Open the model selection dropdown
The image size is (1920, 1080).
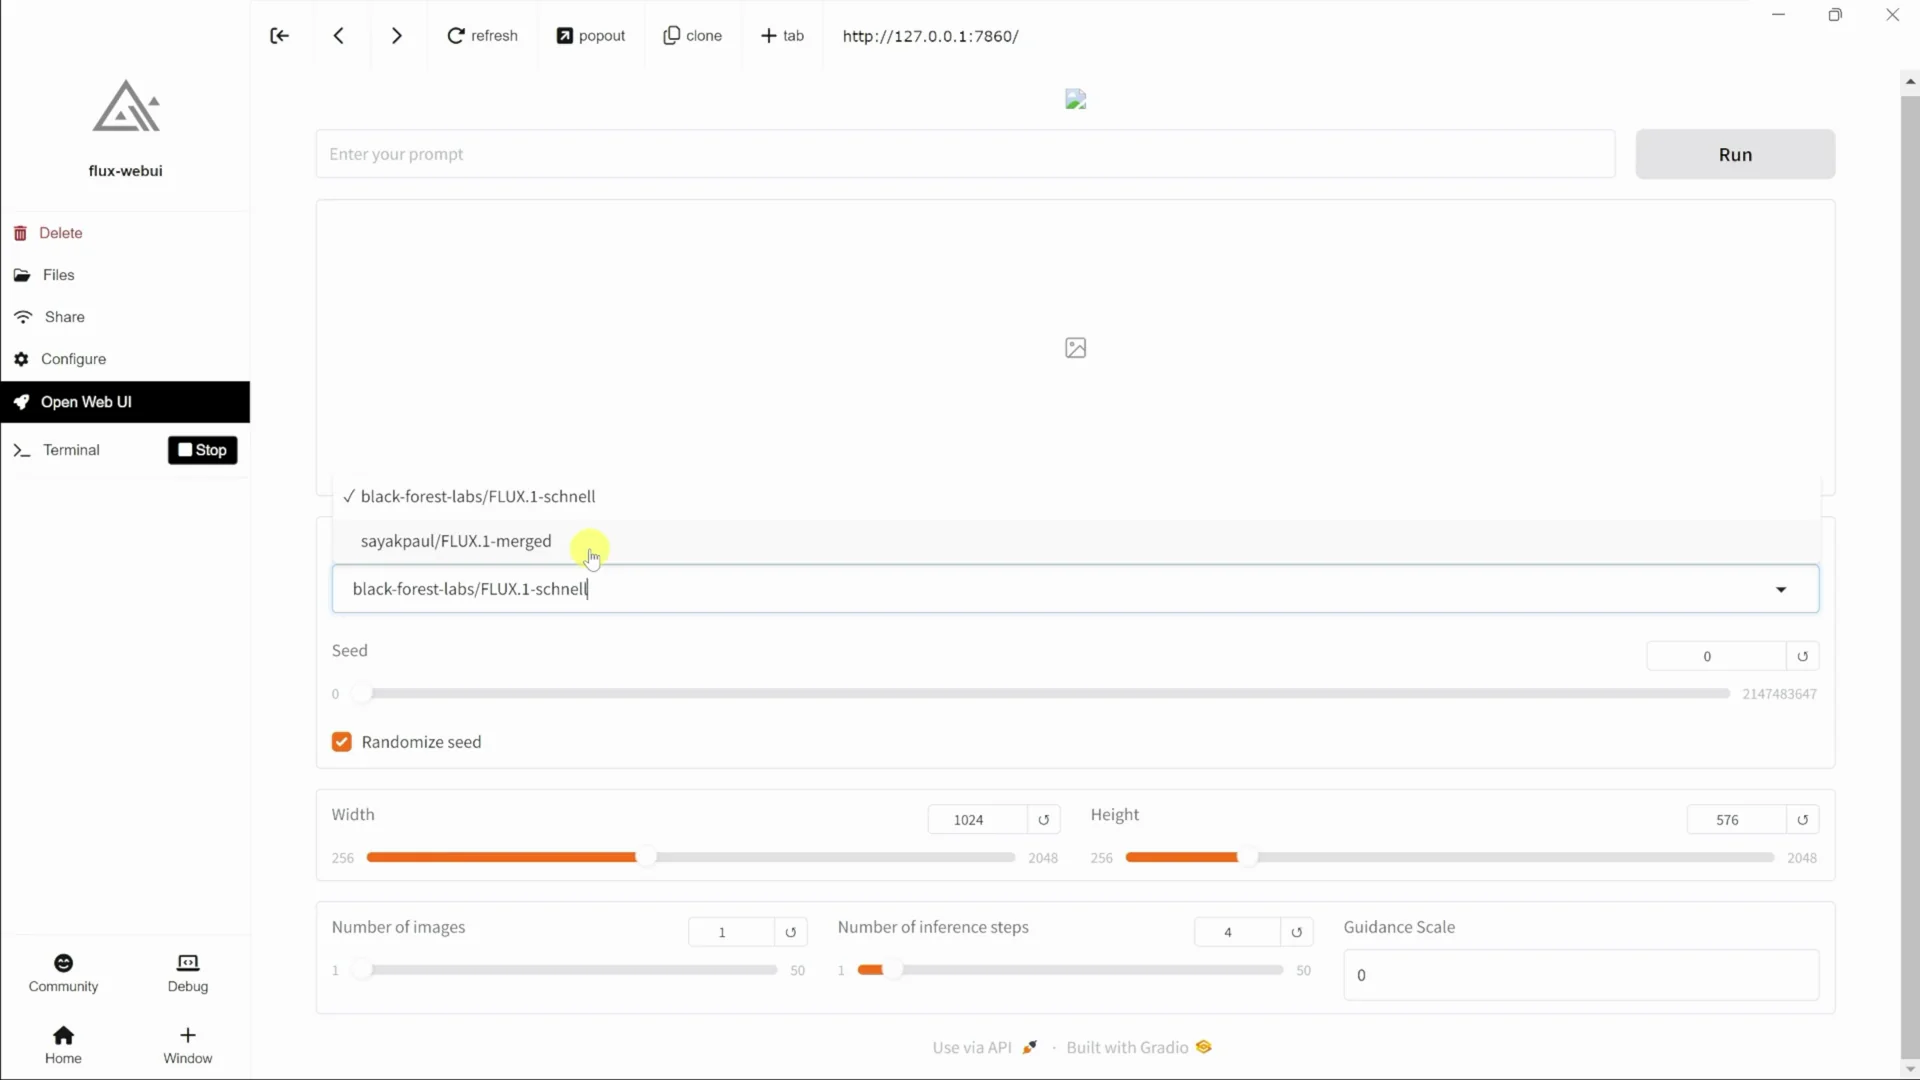coord(1781,589)
